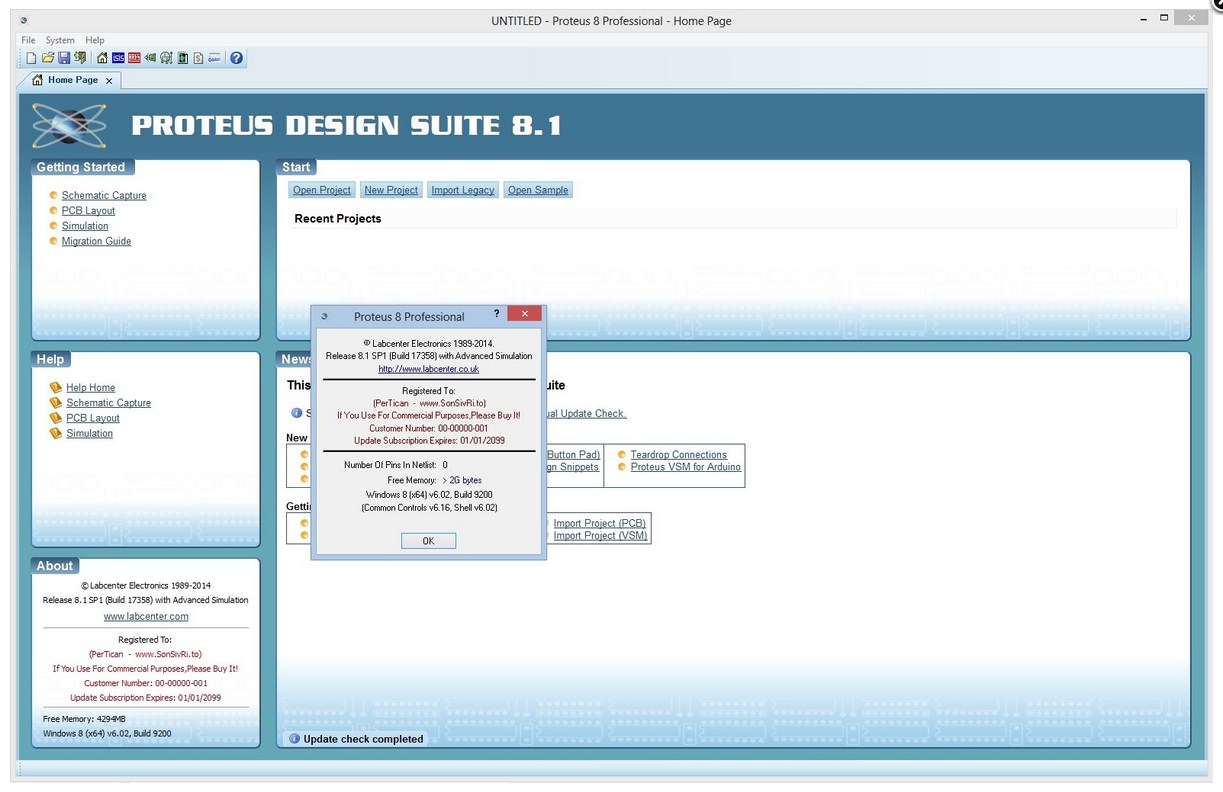
Task: Minimize the Proteus main window
Action: click(1142, 18)
